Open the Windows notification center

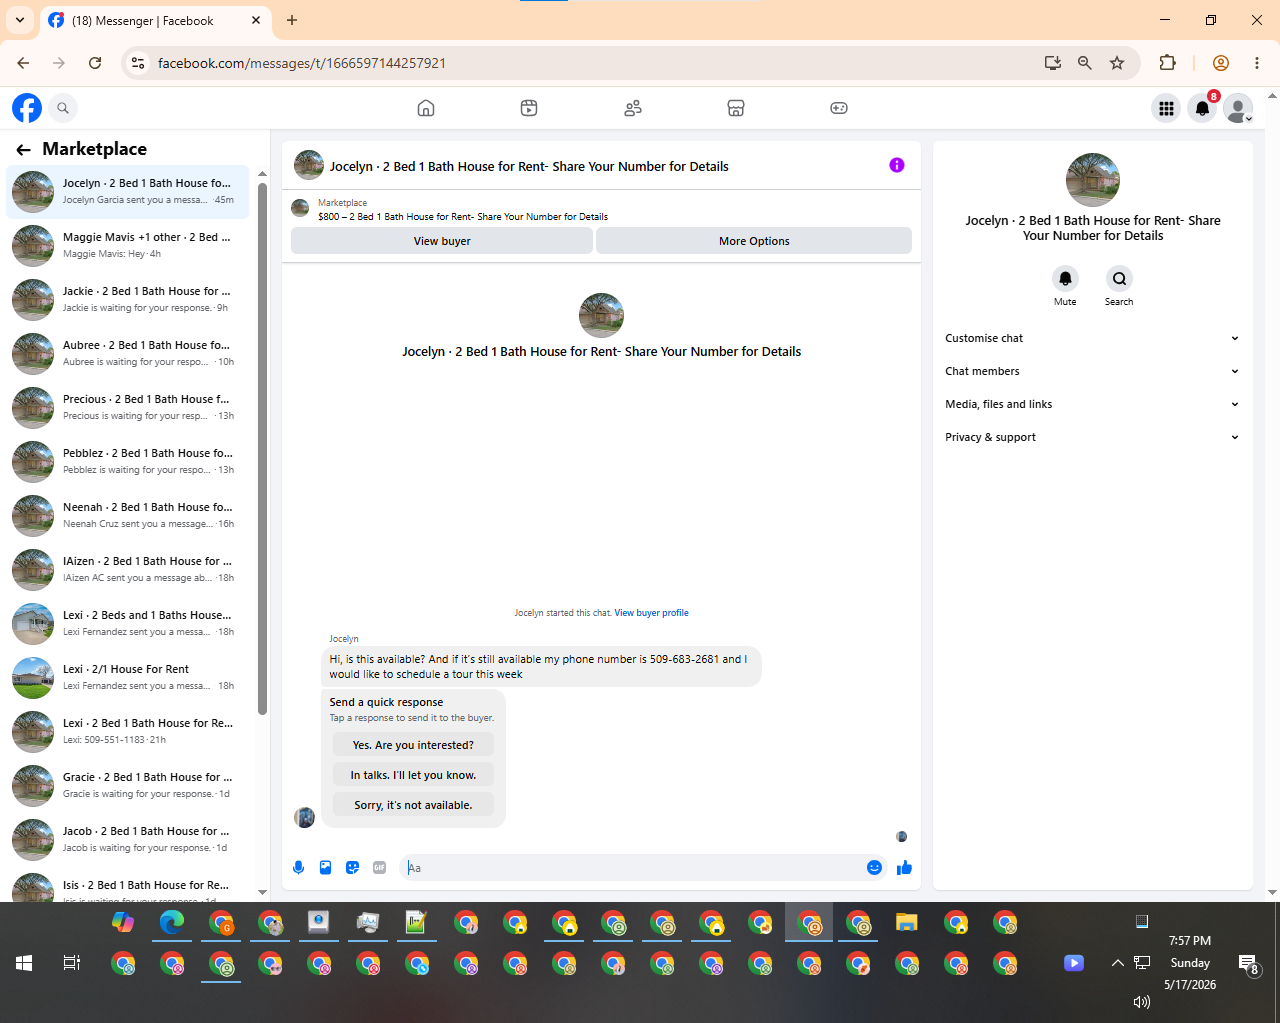pyautogui.click(x=1249, y=964)
